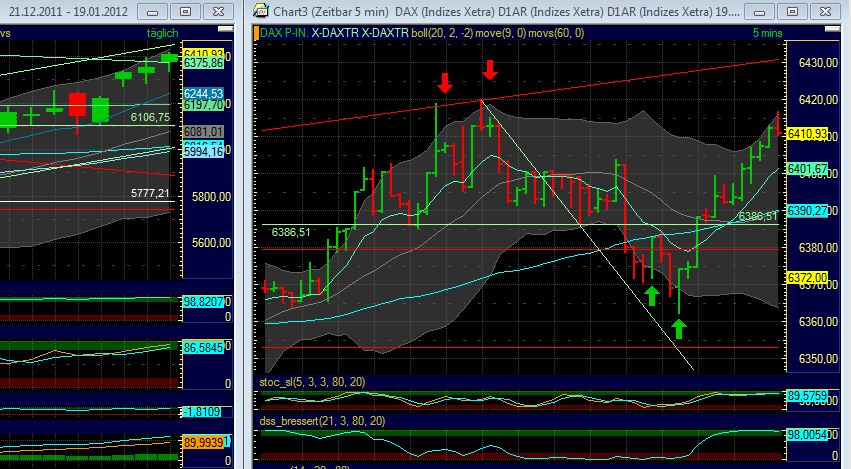This screenshot has width=851, height=469.
Task: Click the 5 mins timeframe label
Action: [x=767, y=33]
